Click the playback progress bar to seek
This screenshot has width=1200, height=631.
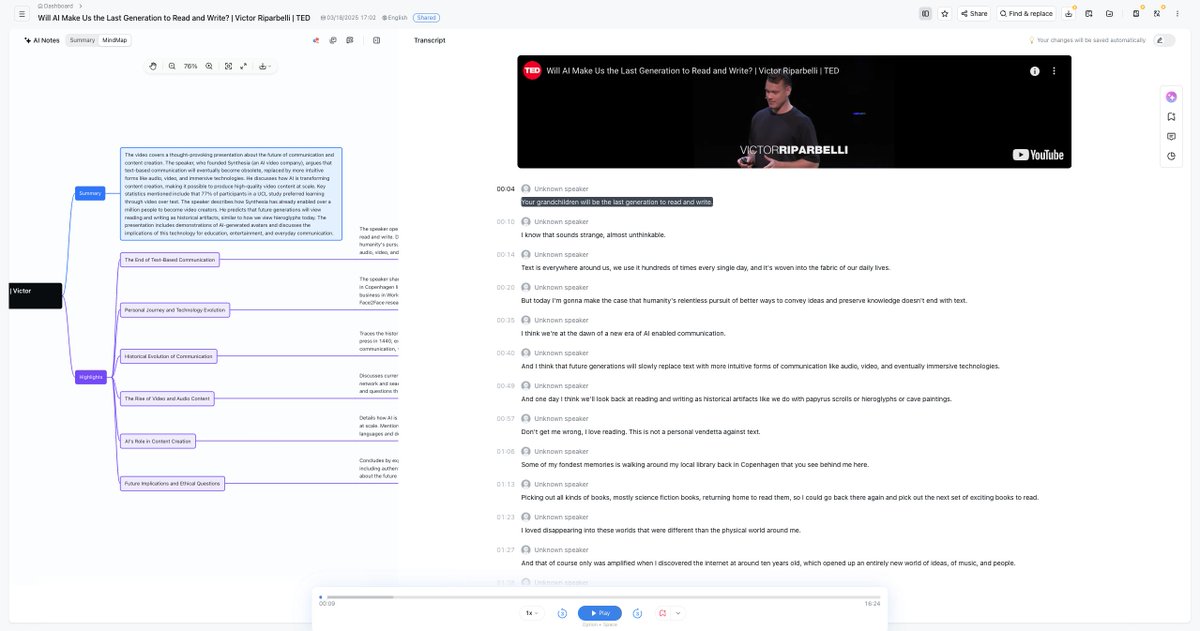point(600,596)
